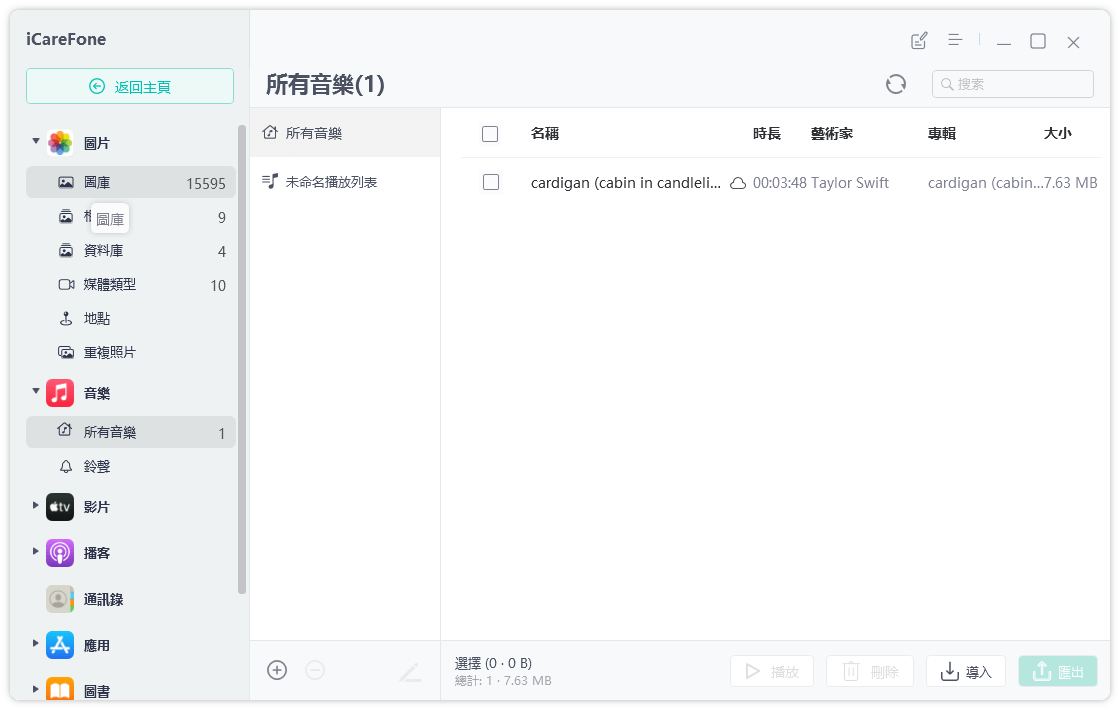Collapse the 圖片 section arrow
This screenshot has width=1120, height=710.
[36, 141]
